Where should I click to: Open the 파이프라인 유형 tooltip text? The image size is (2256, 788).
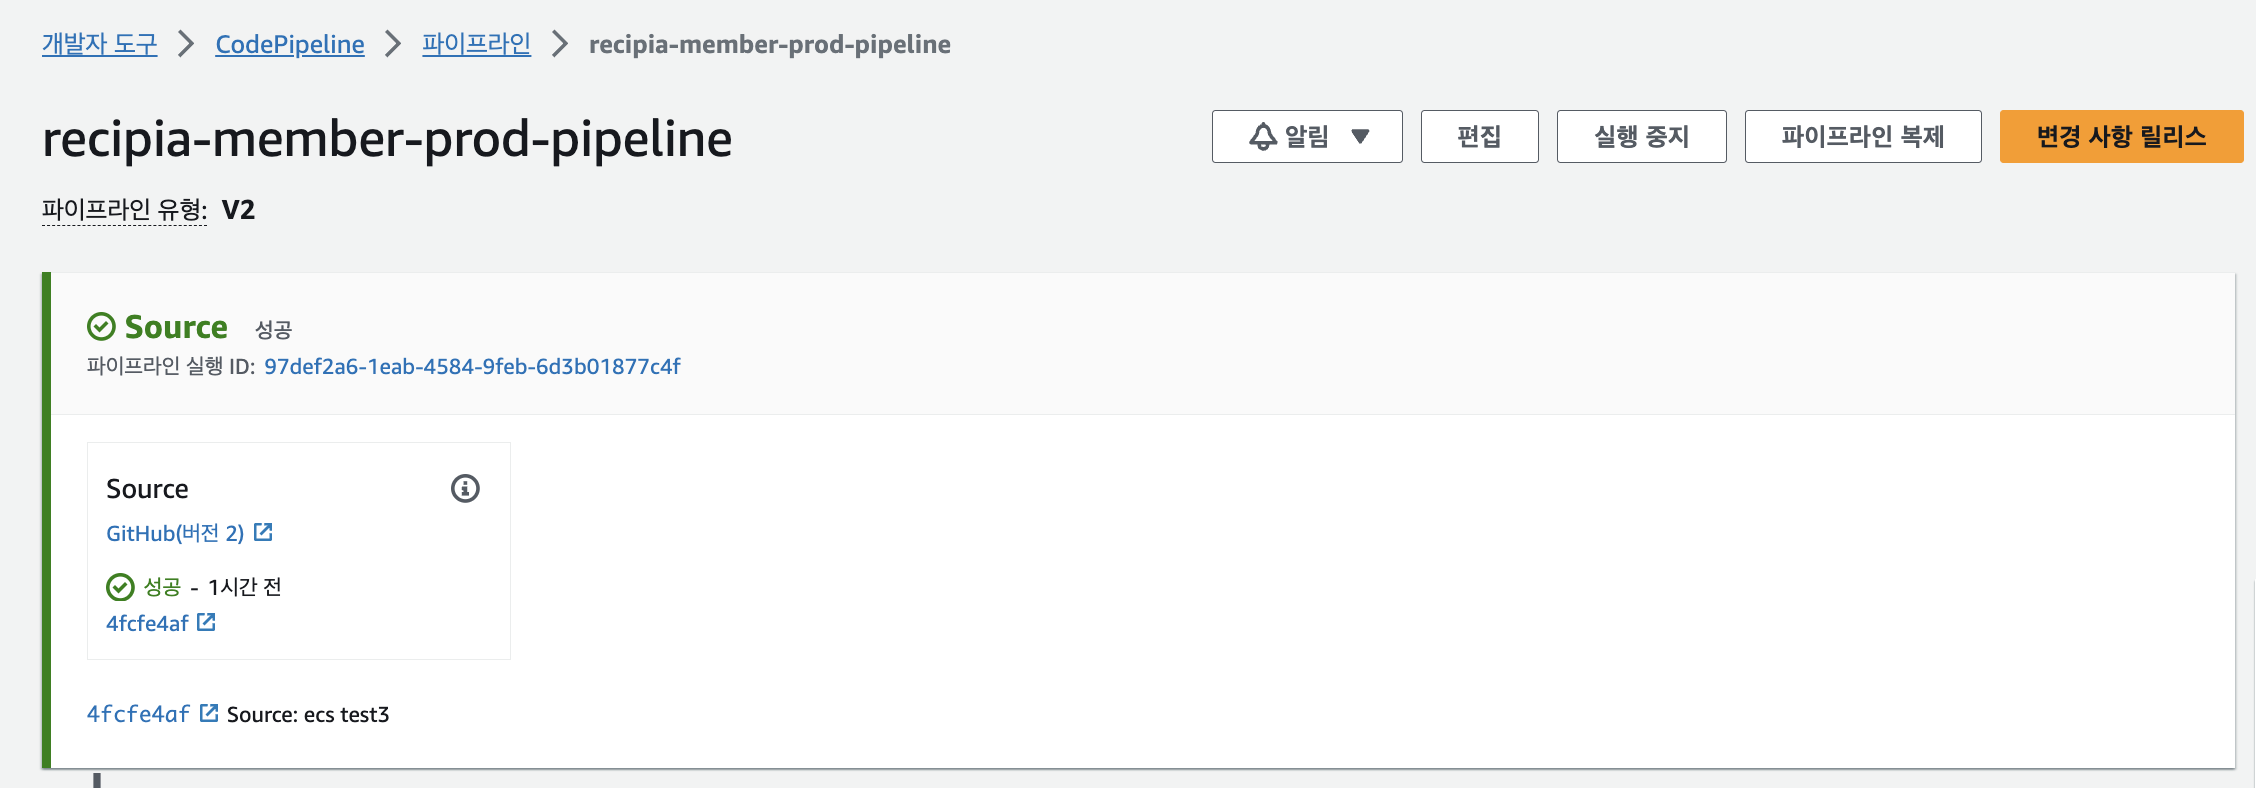point(122,211)
